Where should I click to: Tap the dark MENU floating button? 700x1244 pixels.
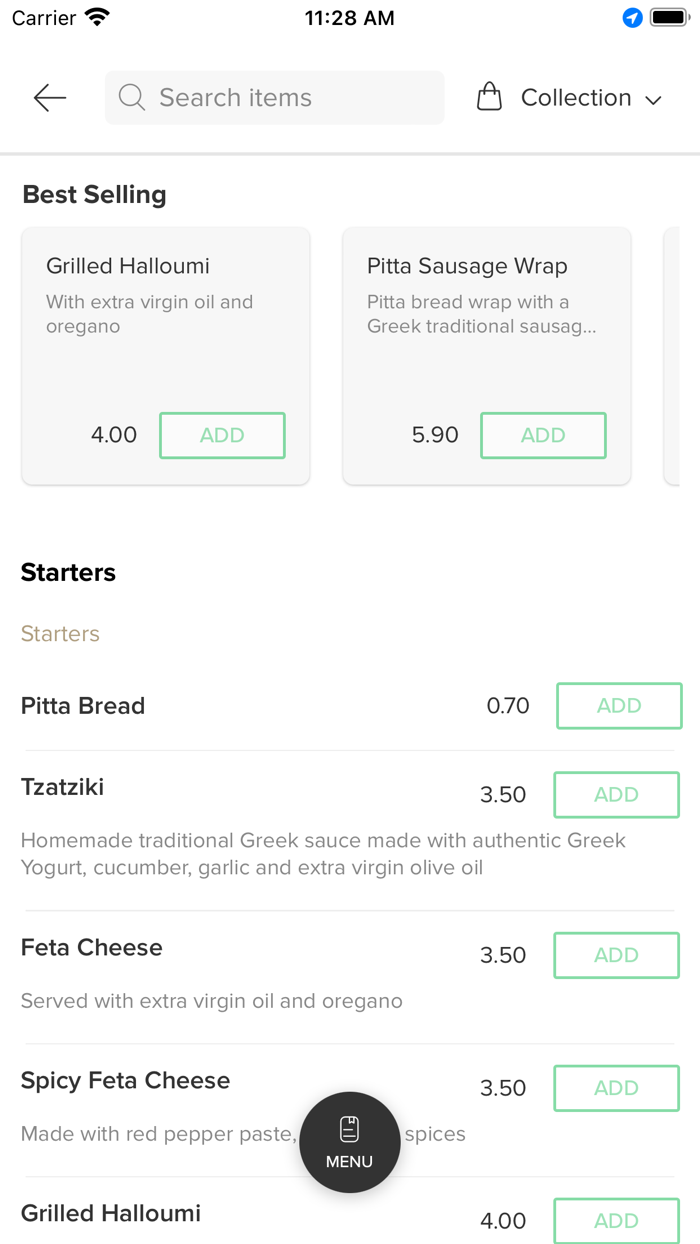(x=349, y=1142)
